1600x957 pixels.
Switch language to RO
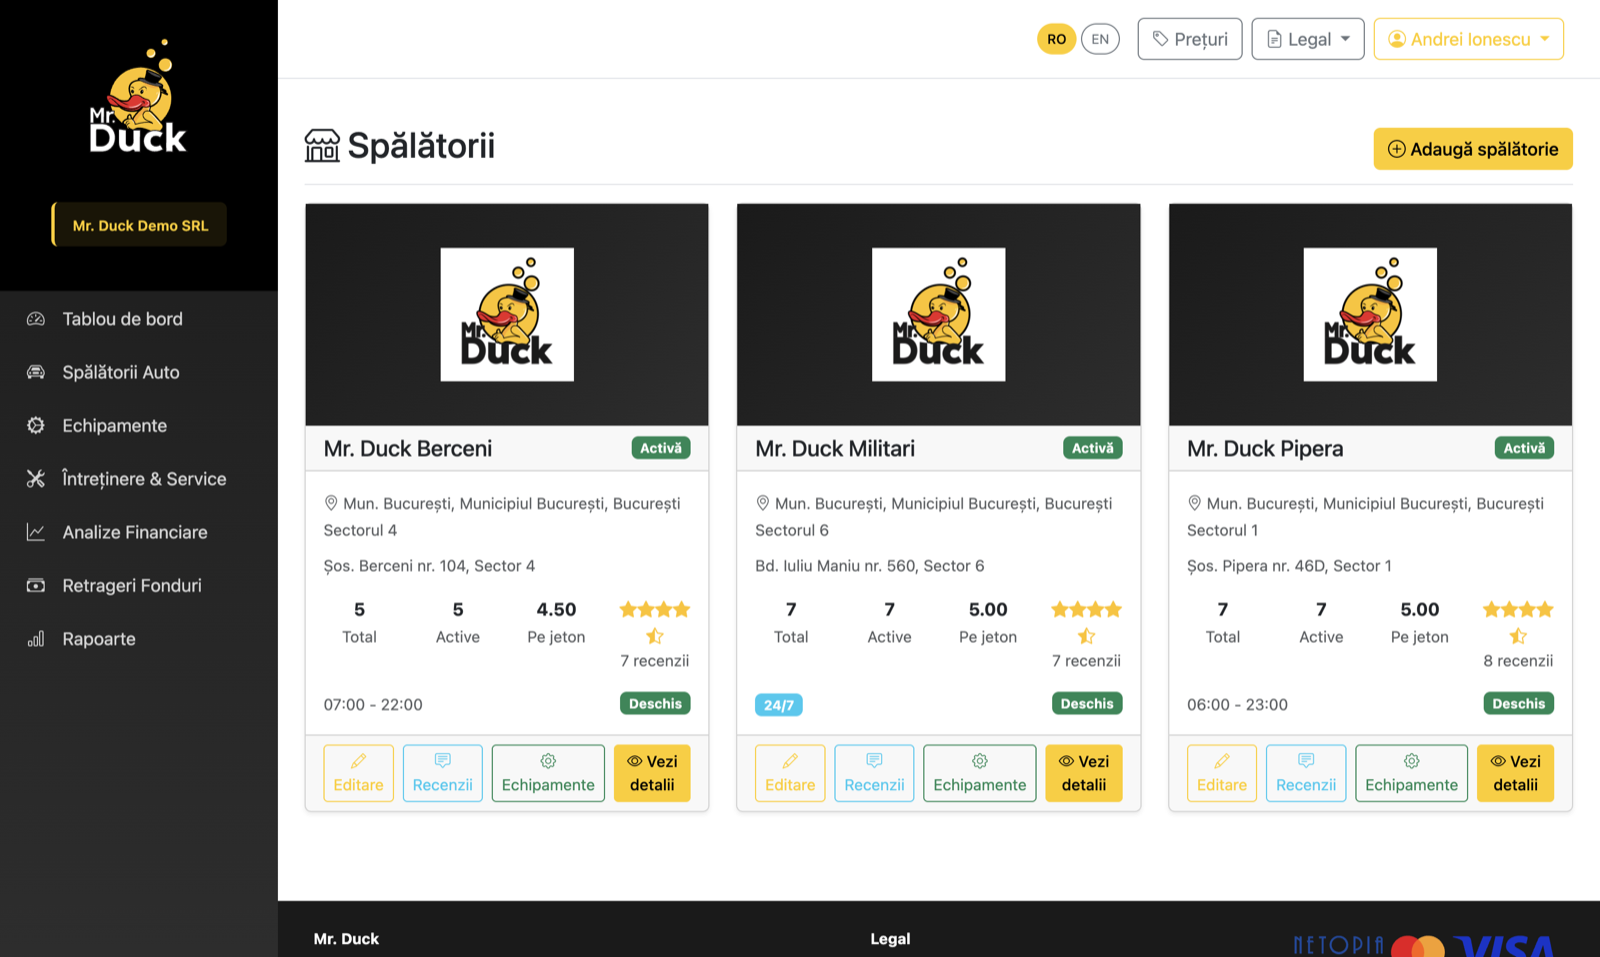[1056, 39]
